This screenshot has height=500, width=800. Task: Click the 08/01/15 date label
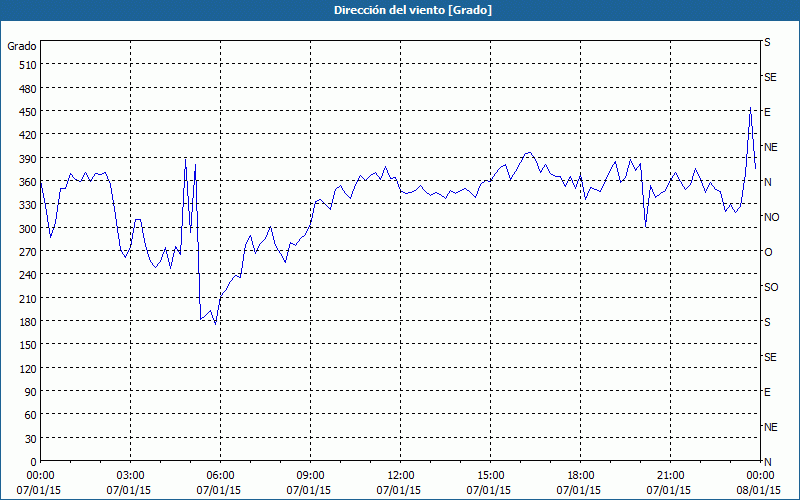point(759,490)
